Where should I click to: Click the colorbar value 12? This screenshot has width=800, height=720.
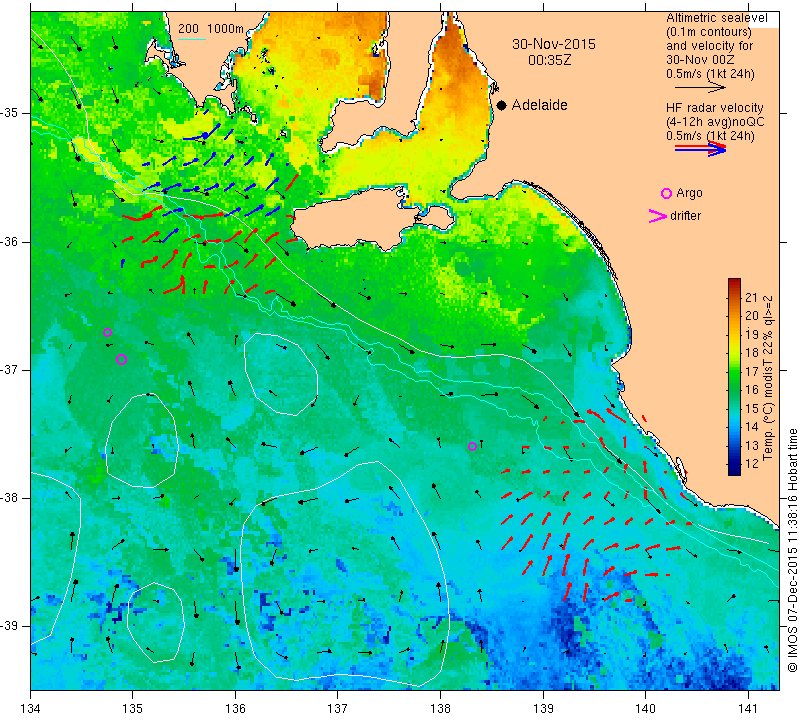coord(752,464)
